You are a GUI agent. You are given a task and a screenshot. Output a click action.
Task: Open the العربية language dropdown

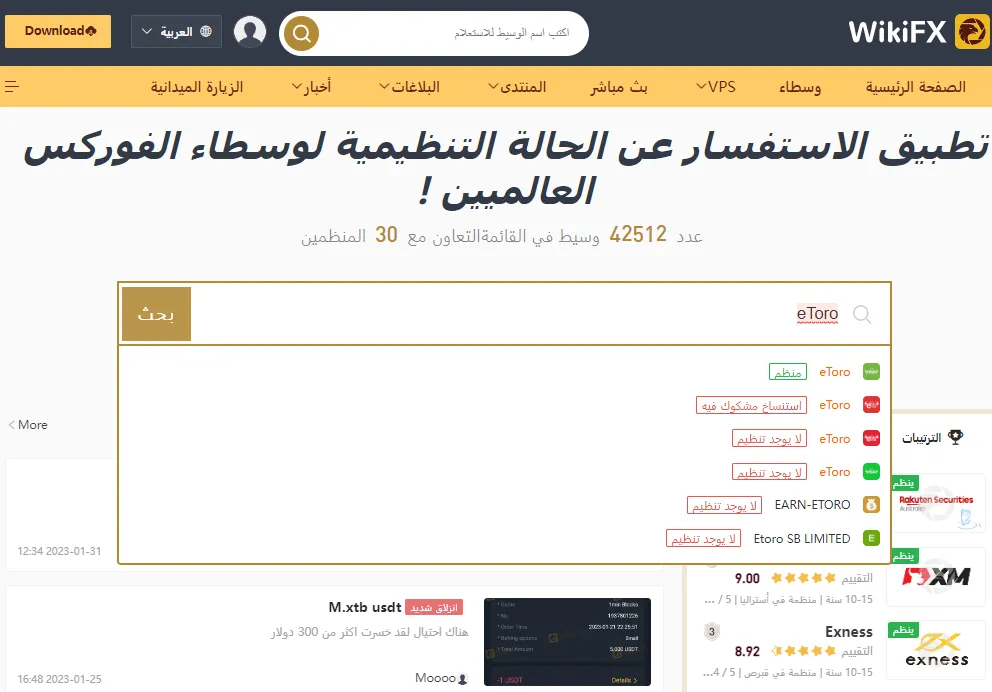177,32
